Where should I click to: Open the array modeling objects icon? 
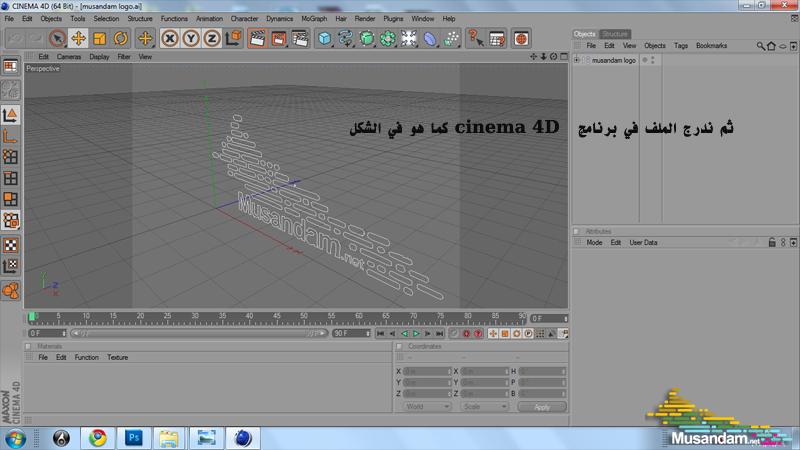(x=388, y=38)
